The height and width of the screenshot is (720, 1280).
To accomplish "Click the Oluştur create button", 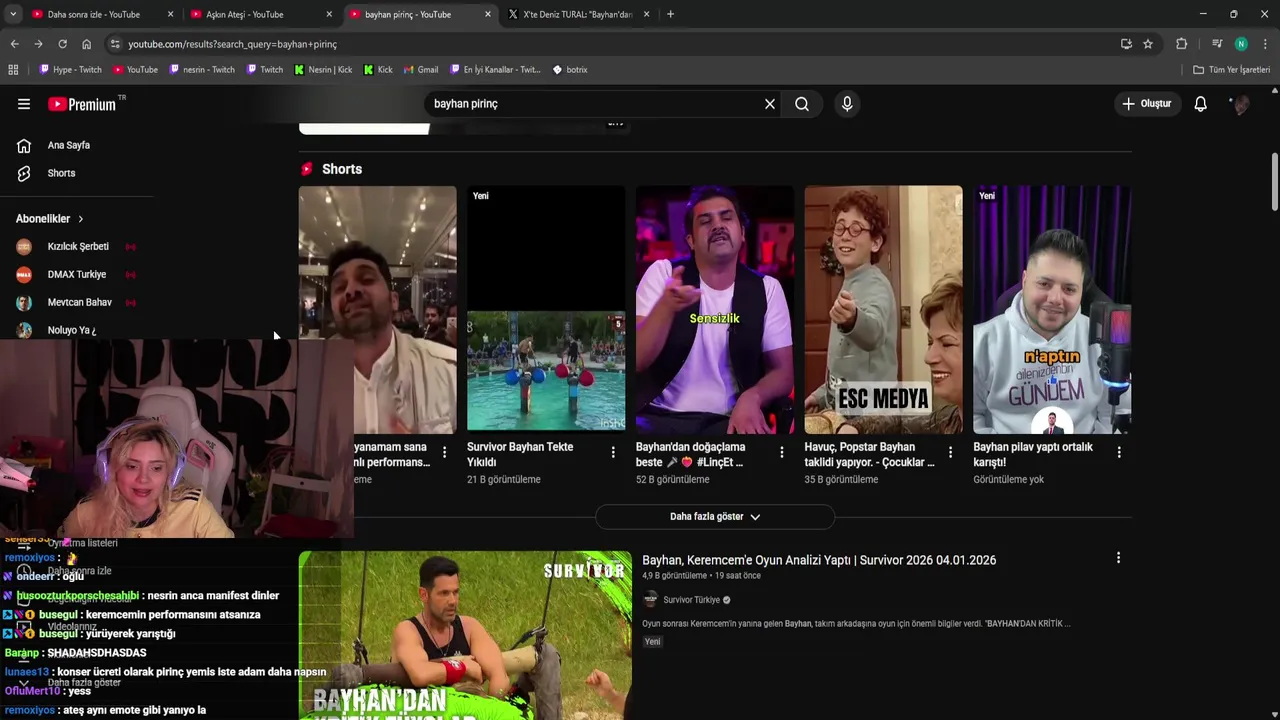I will pyautogui.click(x=1146, y=104).
